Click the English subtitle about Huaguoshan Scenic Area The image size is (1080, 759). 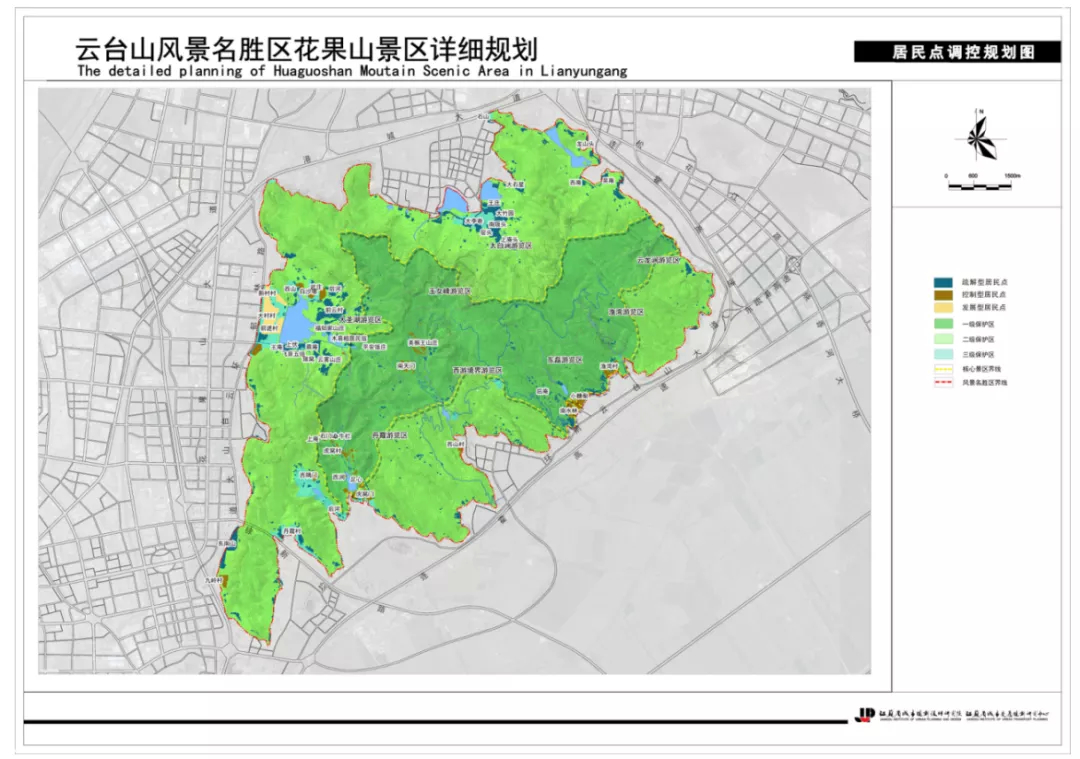coord(352,70)
